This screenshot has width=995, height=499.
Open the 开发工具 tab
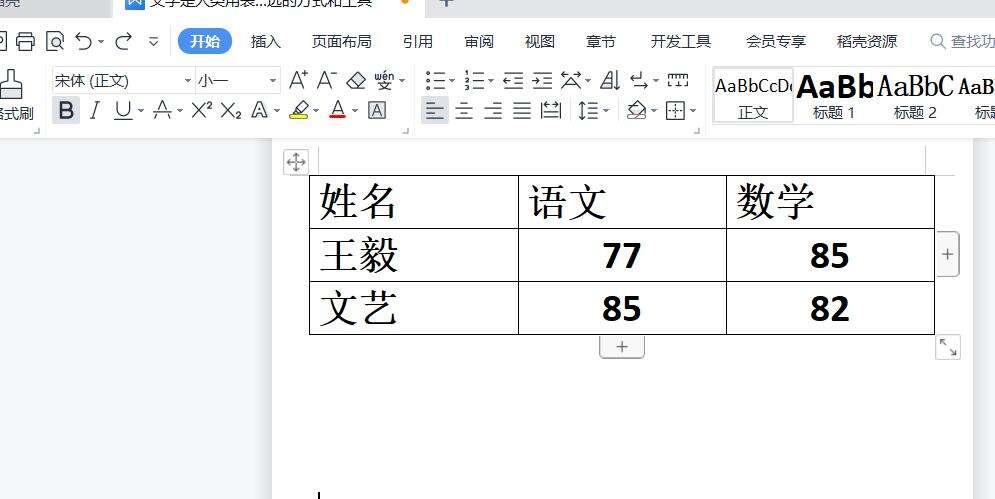[681, 41]
